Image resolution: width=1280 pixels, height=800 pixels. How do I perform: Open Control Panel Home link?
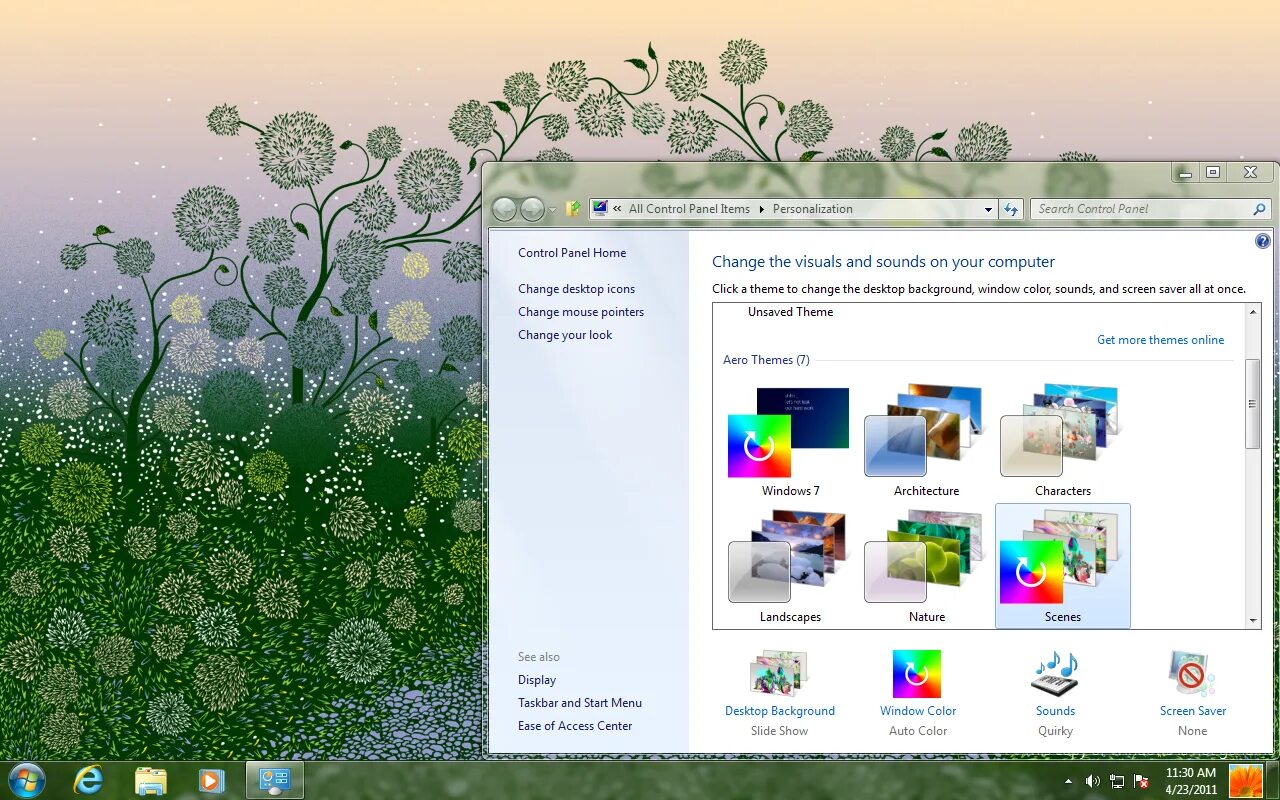[x=572, y=253]
